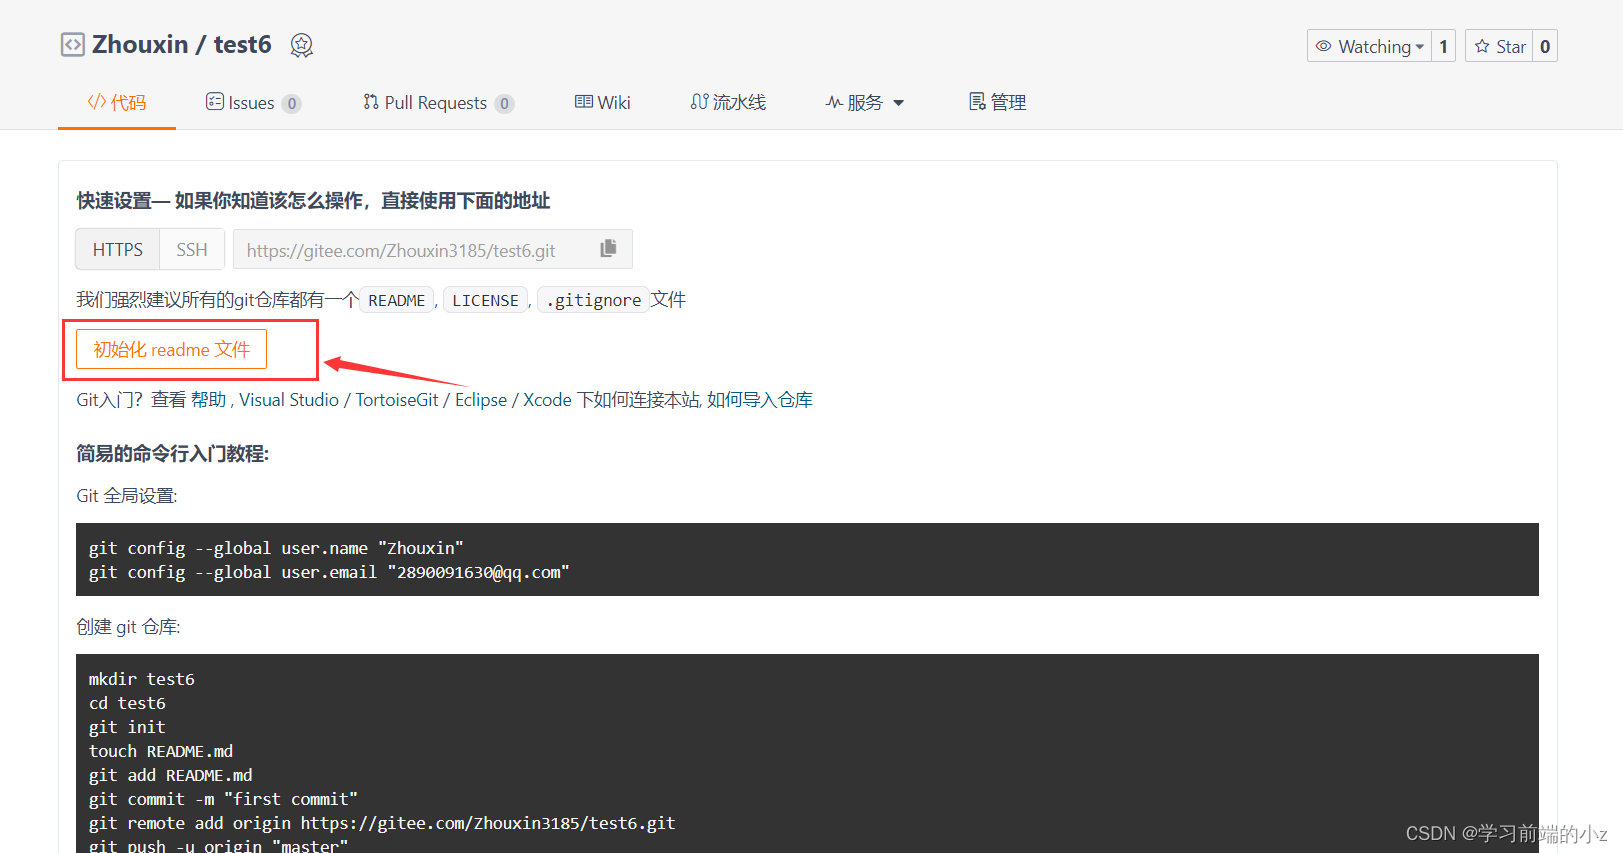
Task: Click 初始化 readme 文件 button
Action: pos(171,349)
